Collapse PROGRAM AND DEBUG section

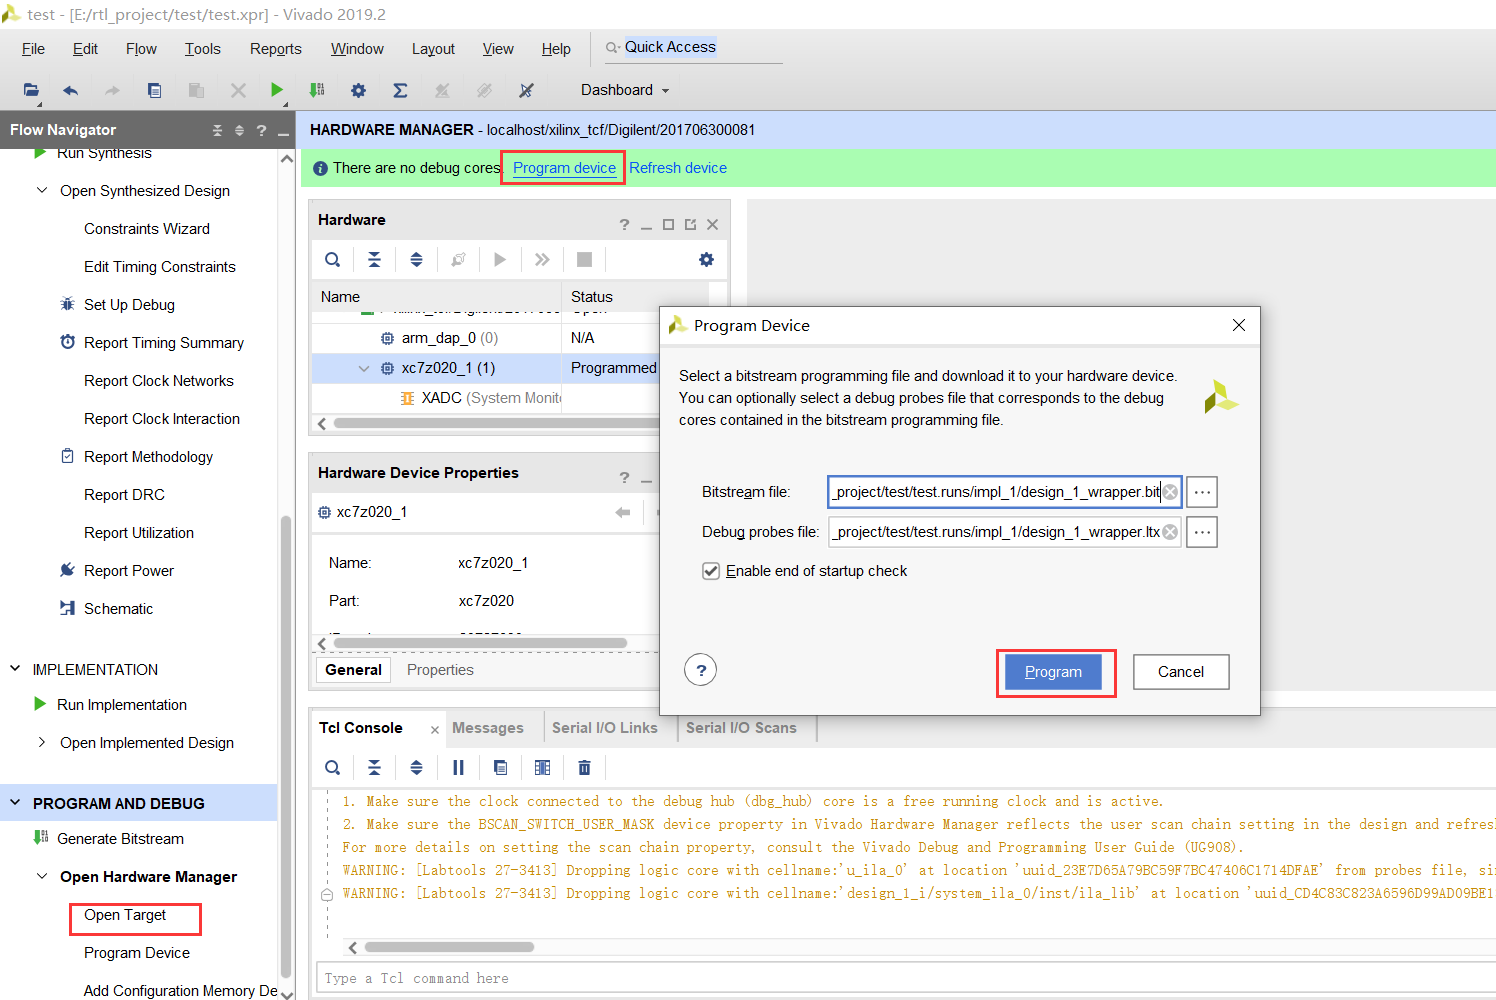15,802
